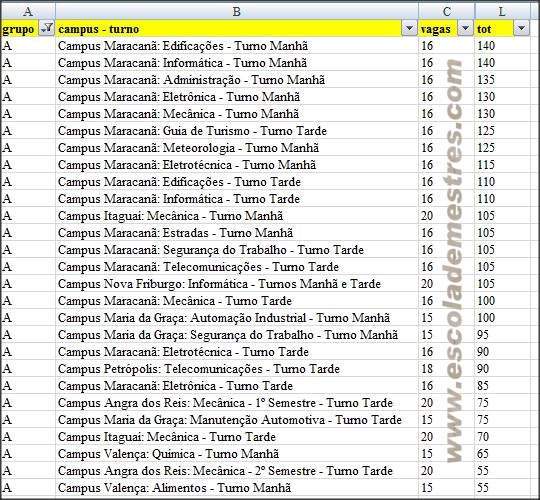Select cell 'Campus Maracanã: Guia de Turismo - Turno Tarde'
The width and height of the screenshot is (540, 500).
[x=237, y=131]
